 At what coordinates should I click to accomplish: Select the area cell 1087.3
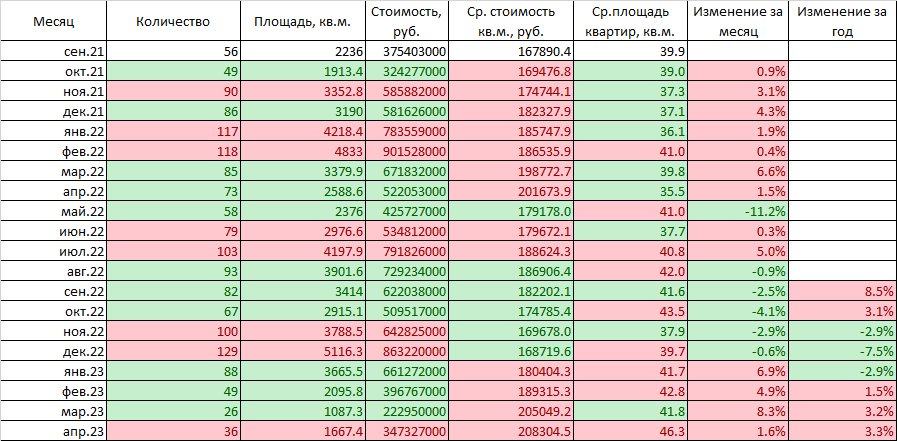(x=303, y=412)
